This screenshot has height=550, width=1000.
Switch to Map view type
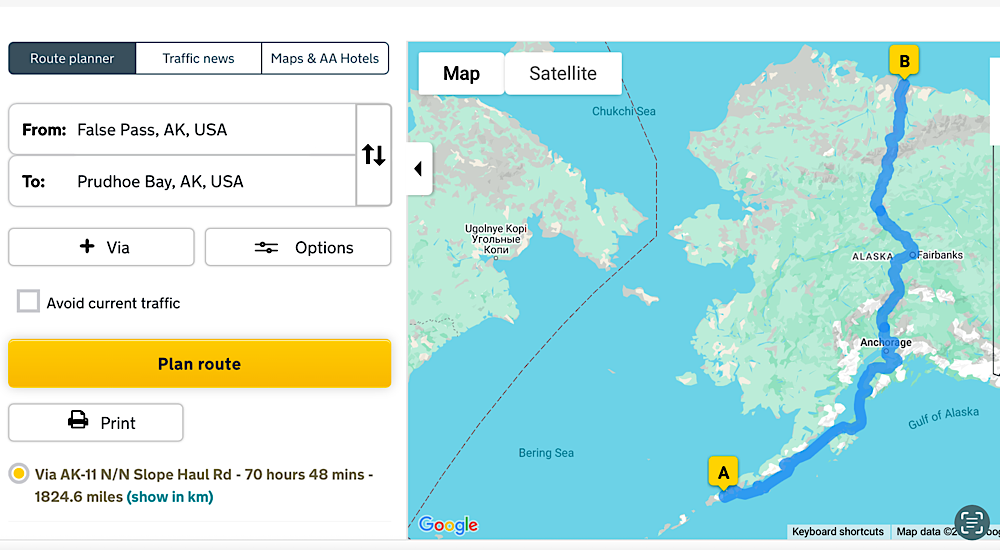pos(461,74)
